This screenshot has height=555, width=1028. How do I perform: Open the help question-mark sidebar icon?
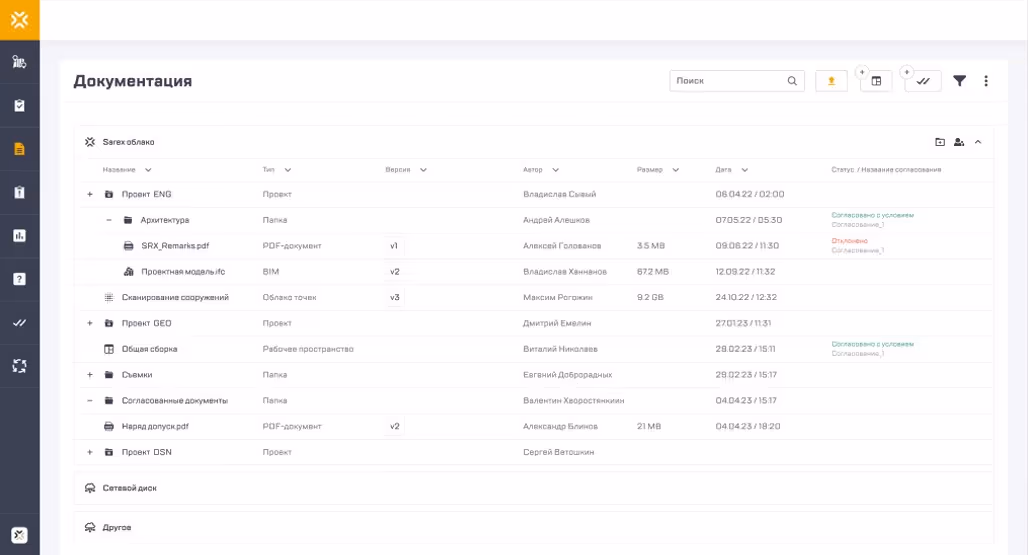pyautogui.click(x=20, y=279)
